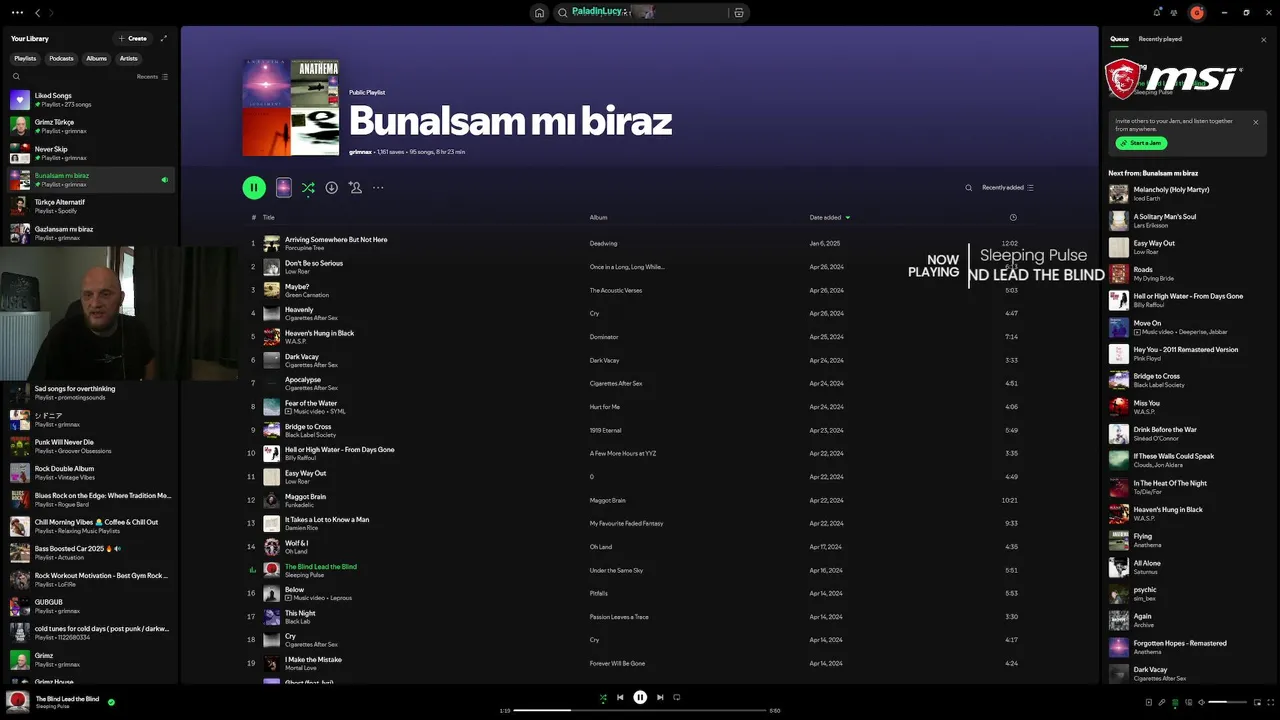Show lyrics with microphone icon
The image size is (1280, 720).
[x=1162, y=702]
